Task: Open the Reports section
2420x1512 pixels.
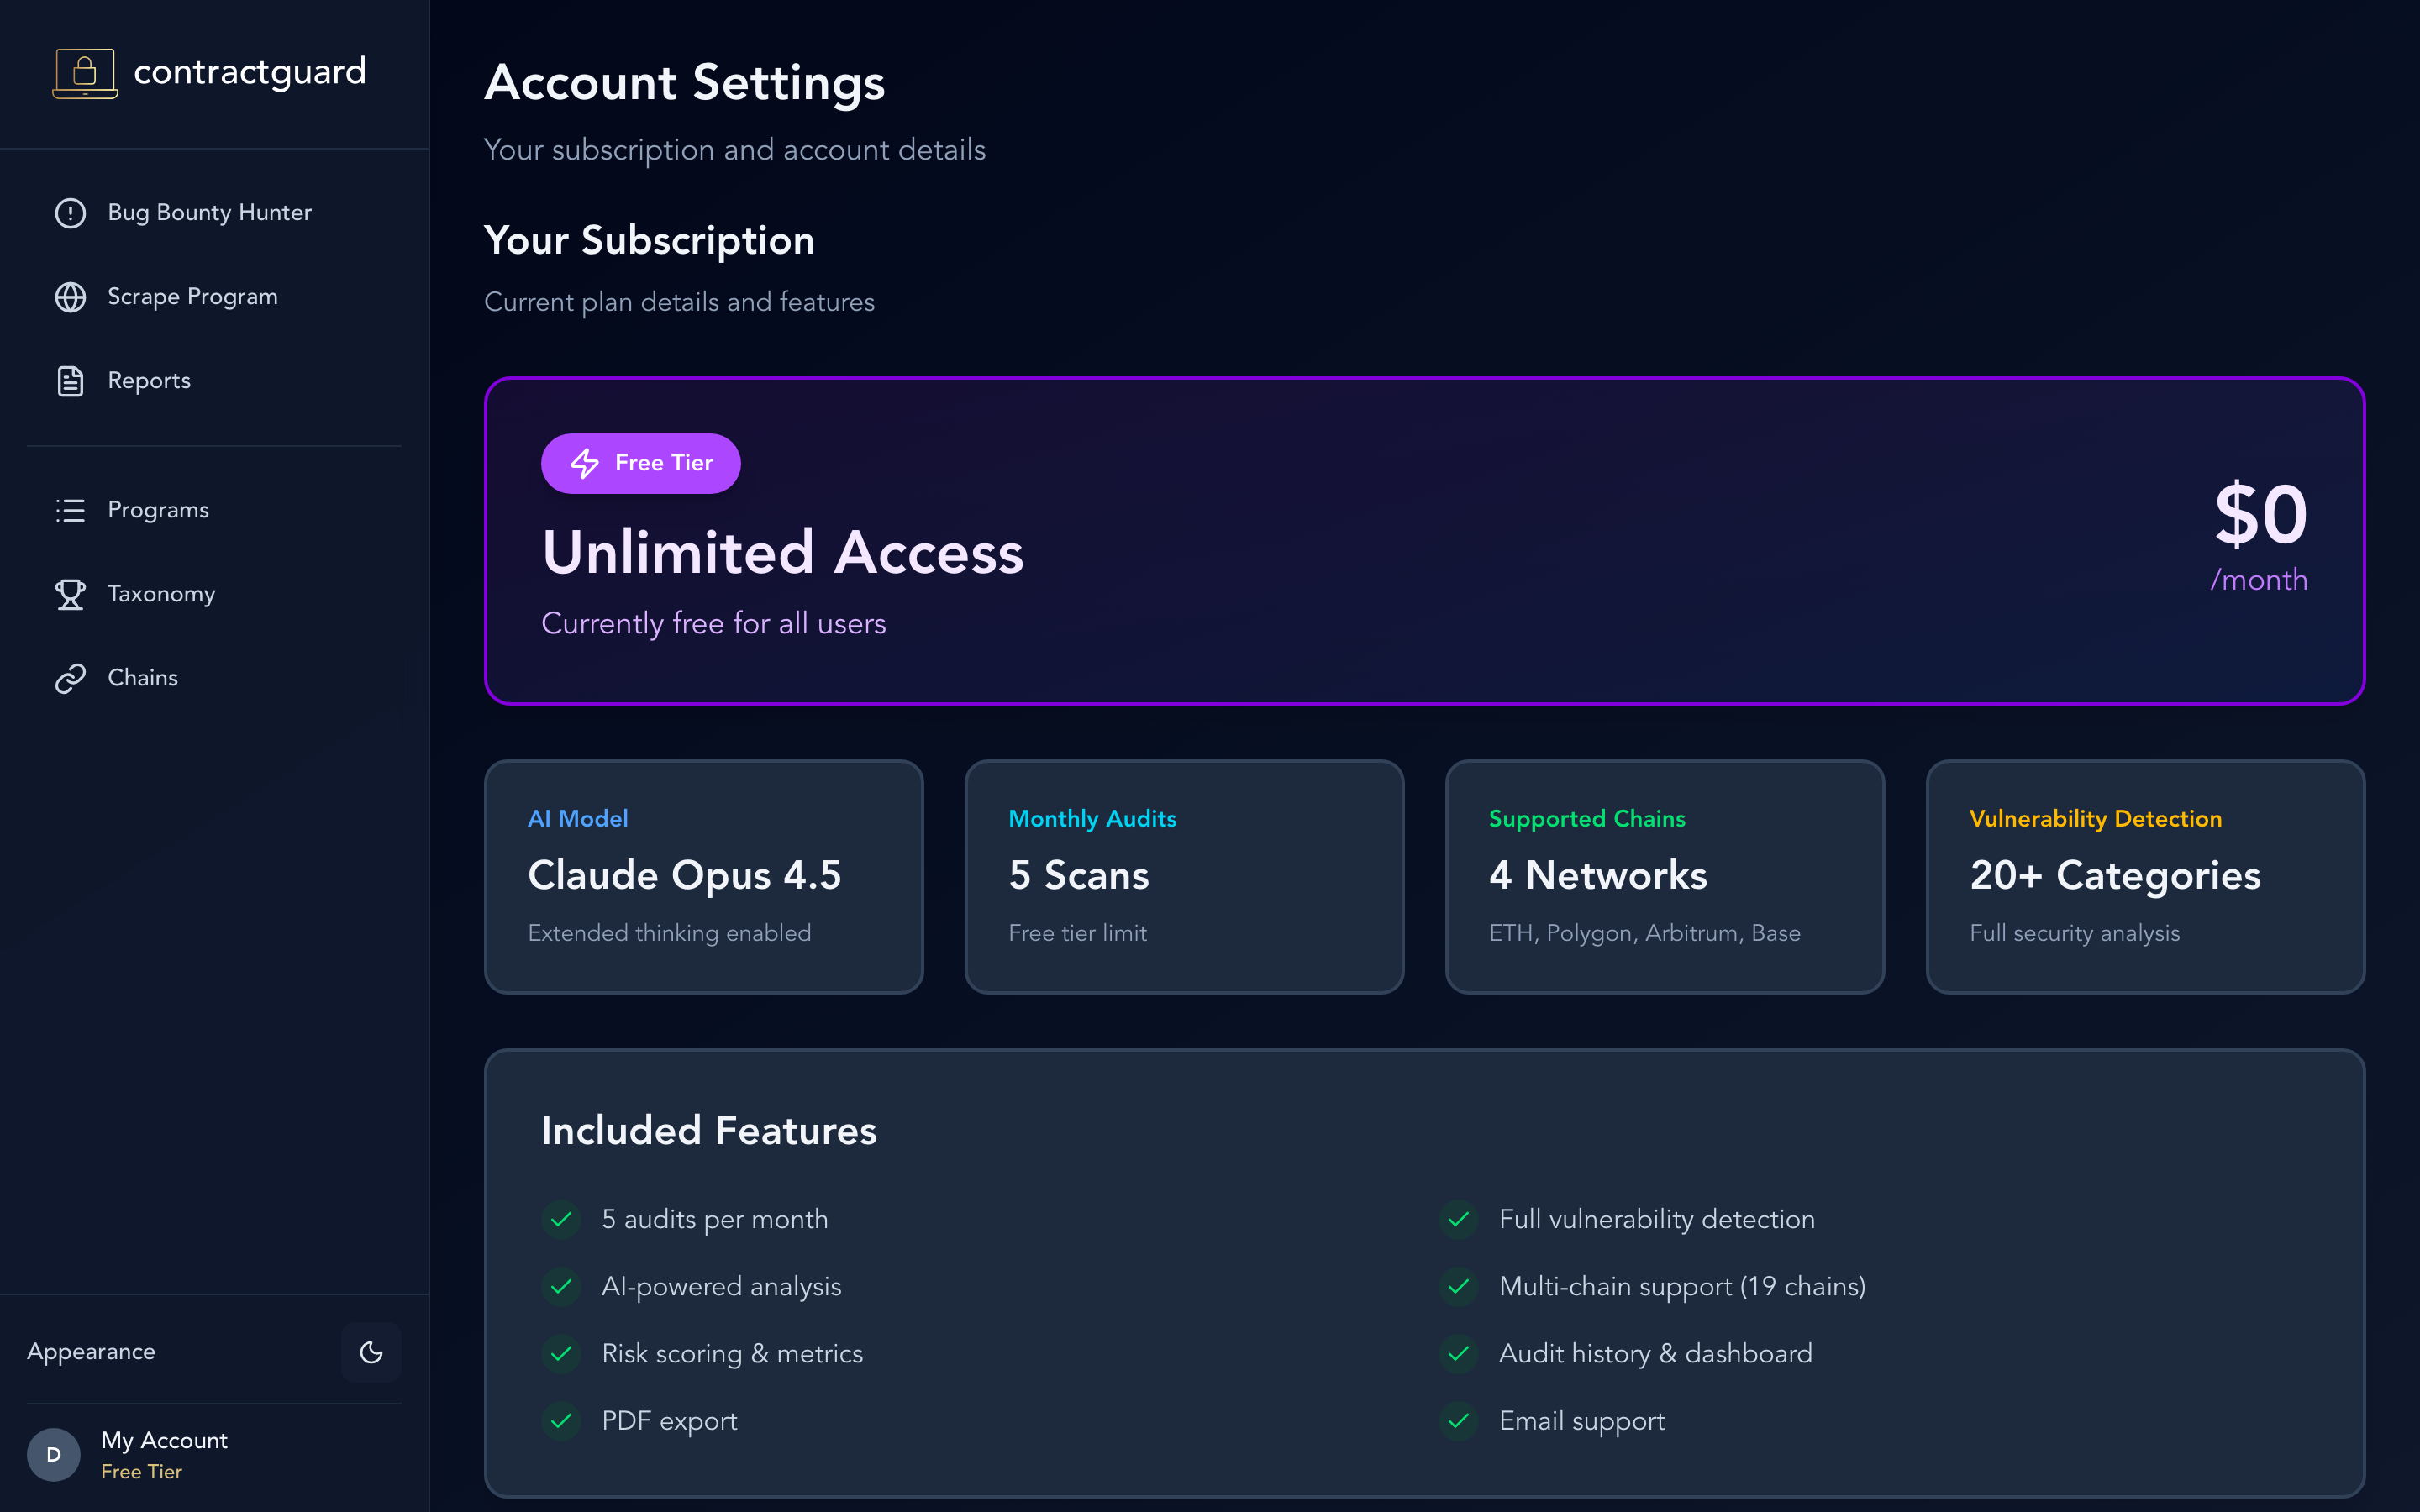Action: [x=214, y=381]
